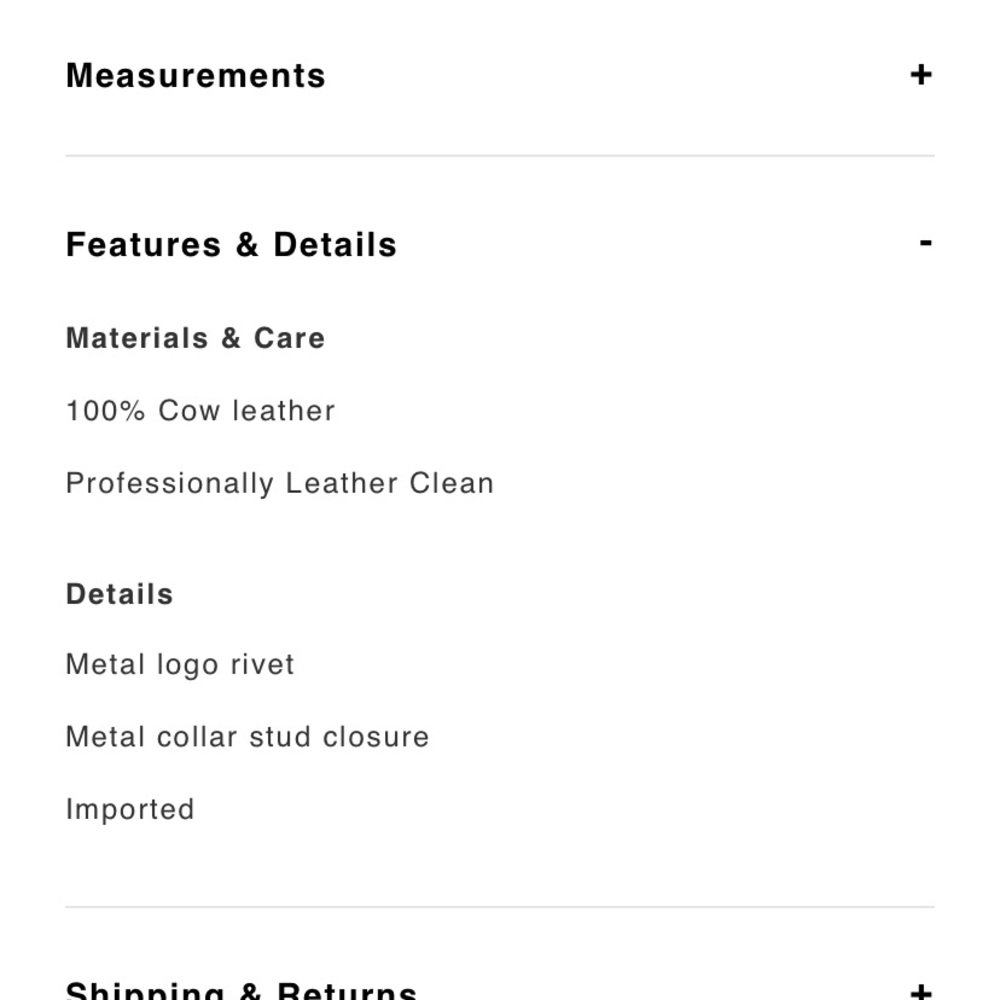Click the Professionally Leather Clean text
The height and width of the screenshot is (1000, 1000).
[279, 484]
